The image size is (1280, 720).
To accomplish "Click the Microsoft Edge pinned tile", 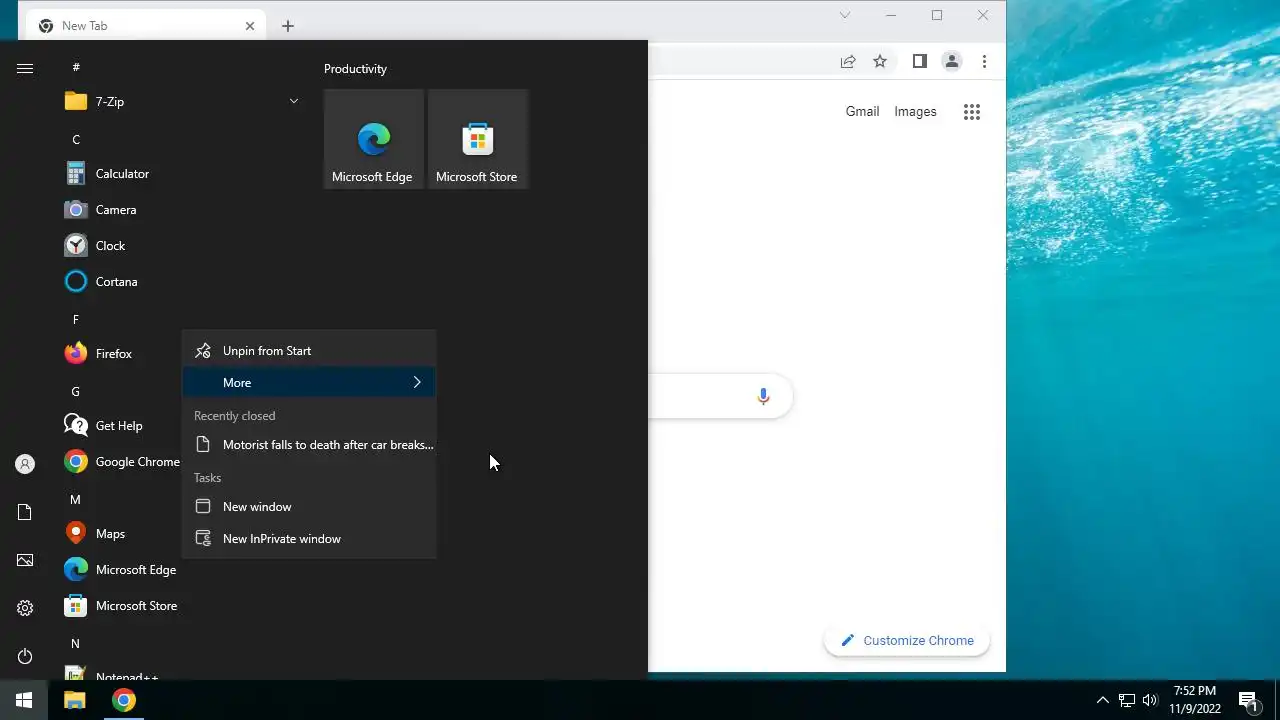I will [374, 139].
